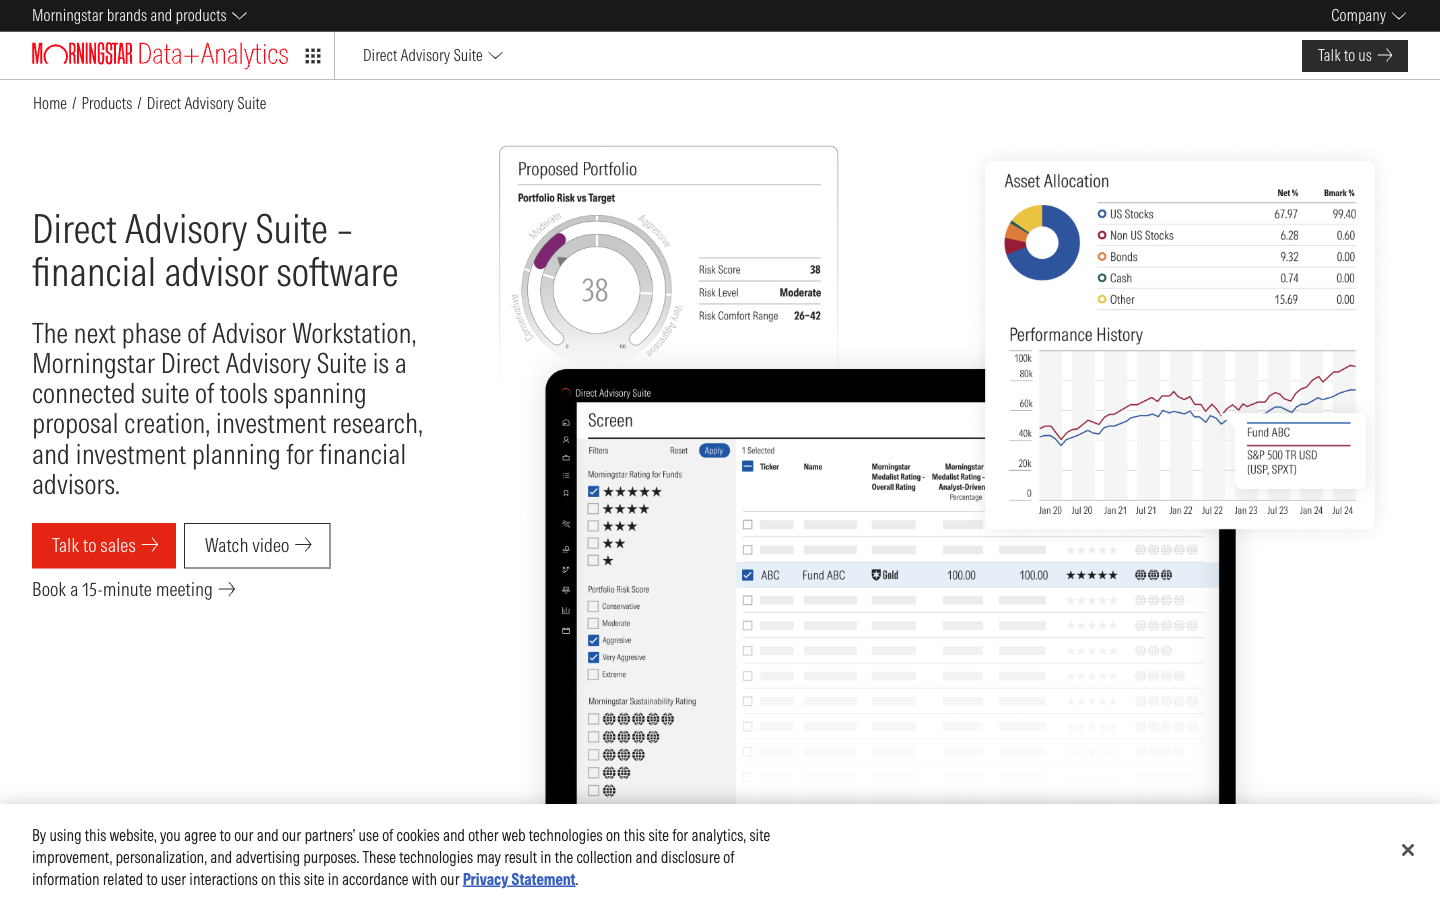
Task: Click the Apply button in the Filters panel
Action: pyautogui.click(x=714, y=451)
